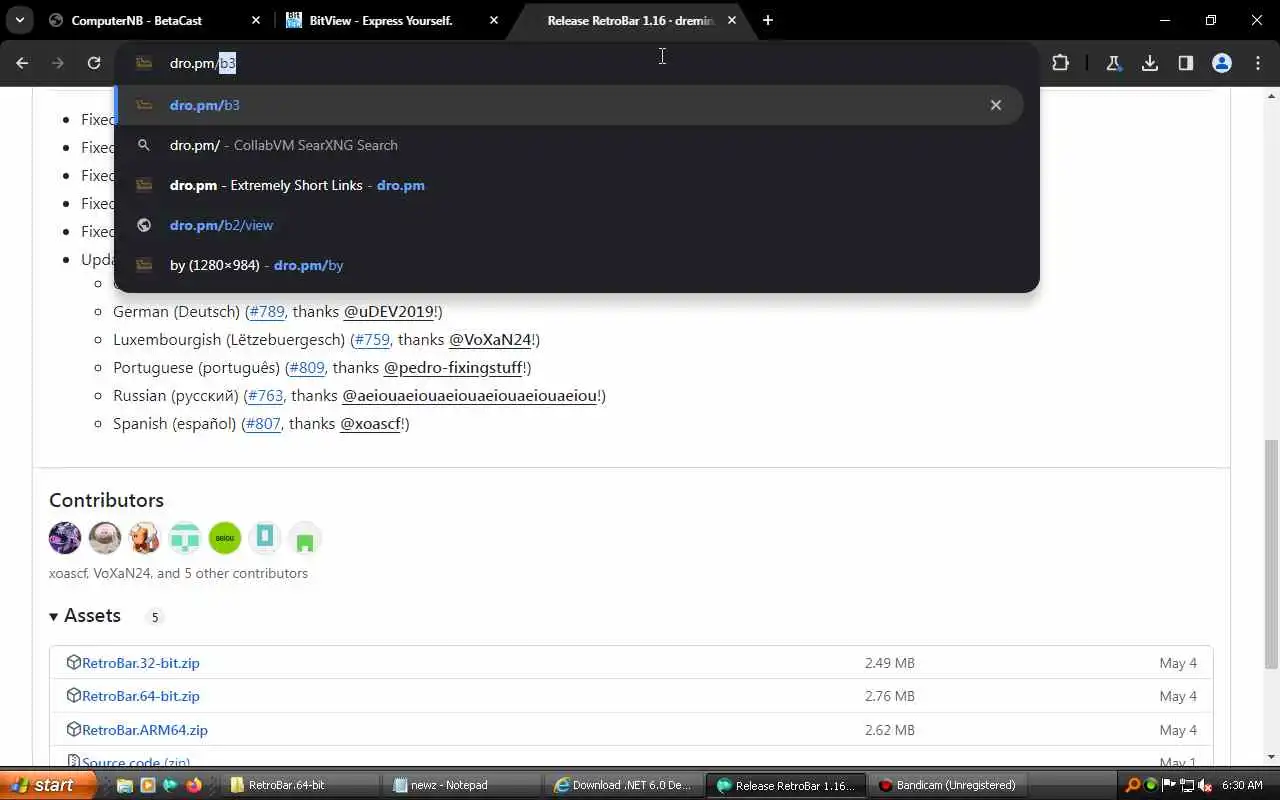Open pull request #763 link
Image resolution: width=1280 pixels, height=800 pixels.
pos(266,395)
